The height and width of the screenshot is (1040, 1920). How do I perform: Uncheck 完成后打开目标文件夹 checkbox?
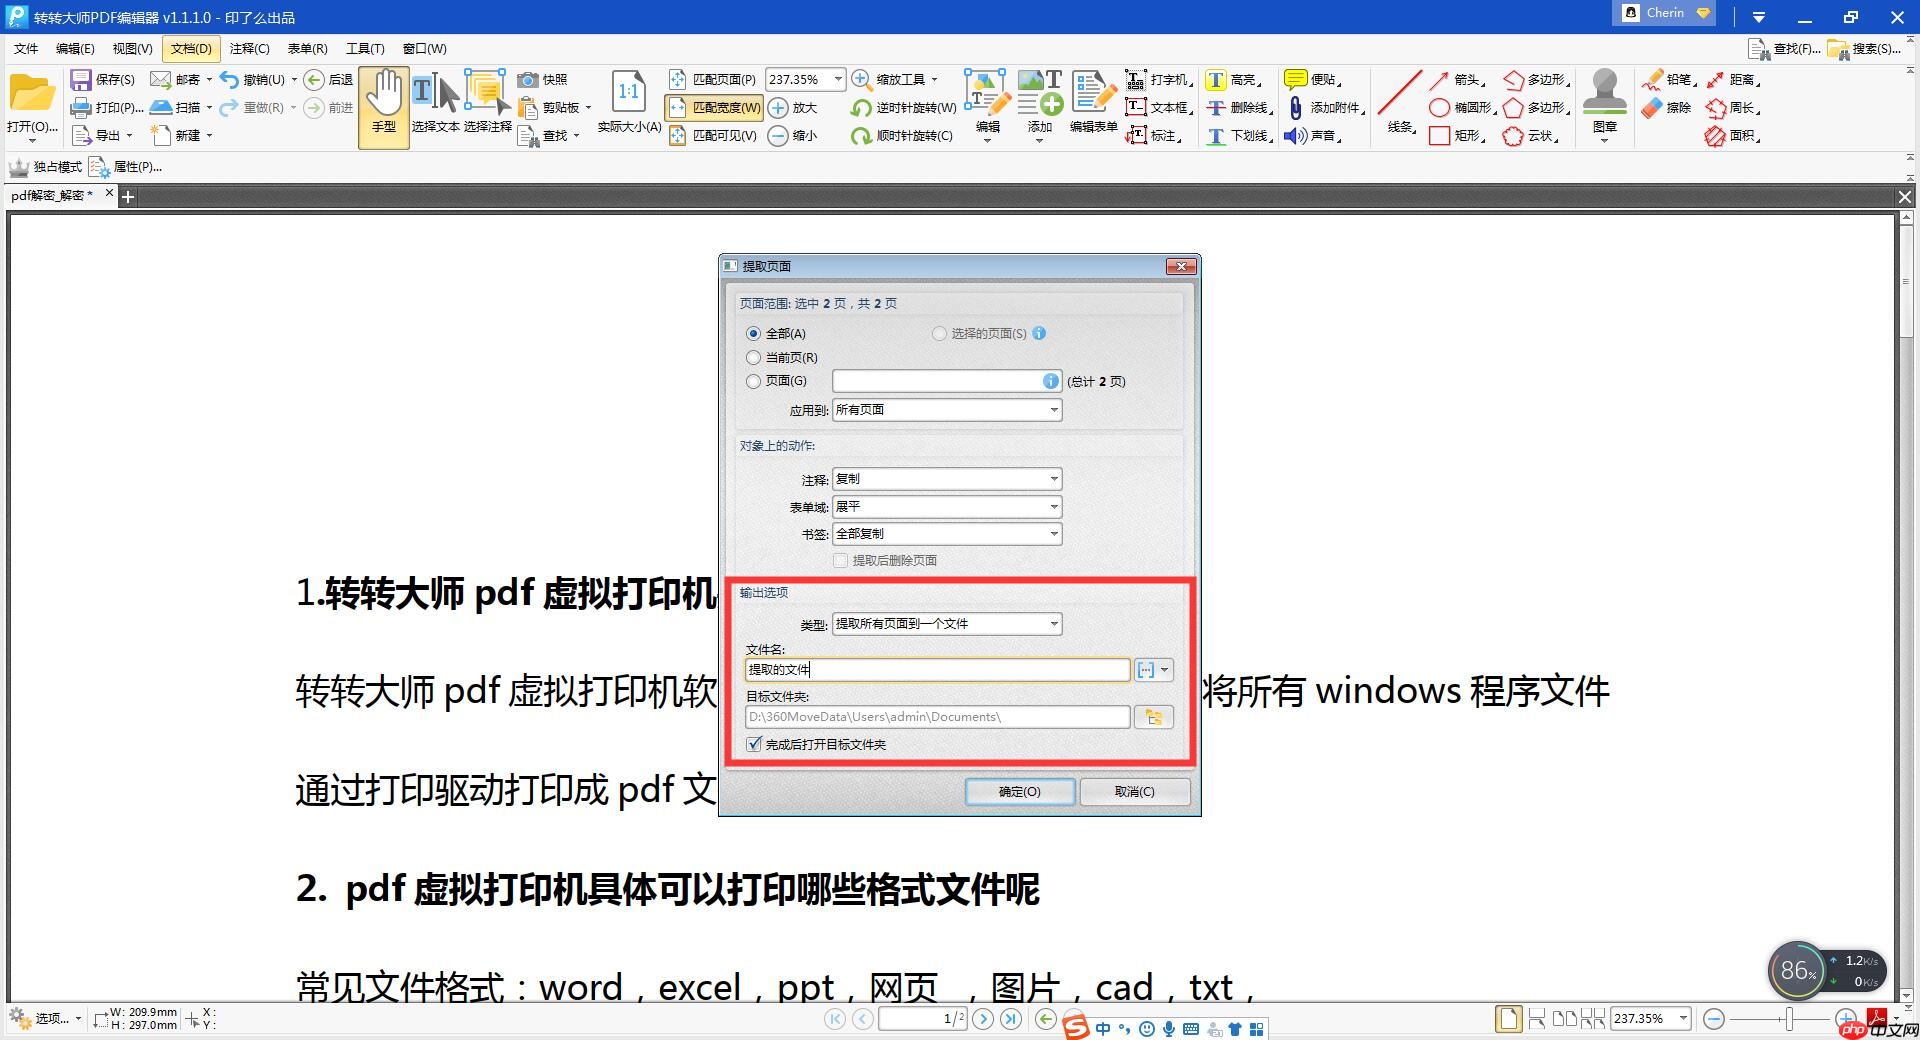pyautogui.click(x=754, y=744)
